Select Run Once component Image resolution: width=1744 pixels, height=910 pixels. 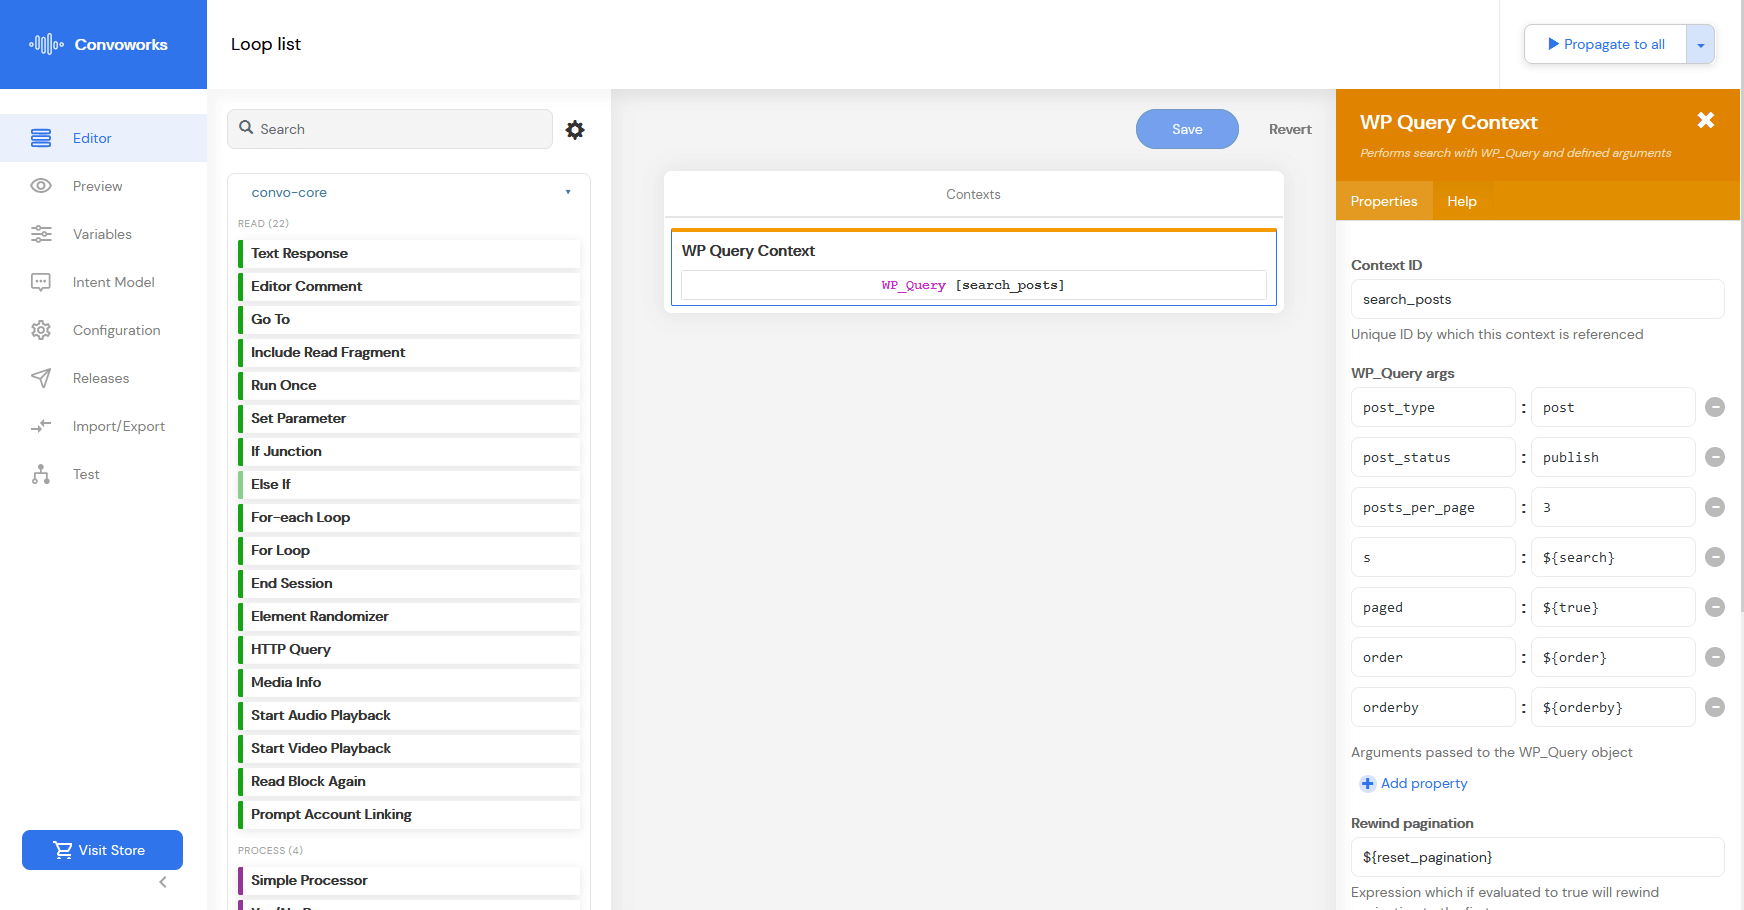(409, 385)
